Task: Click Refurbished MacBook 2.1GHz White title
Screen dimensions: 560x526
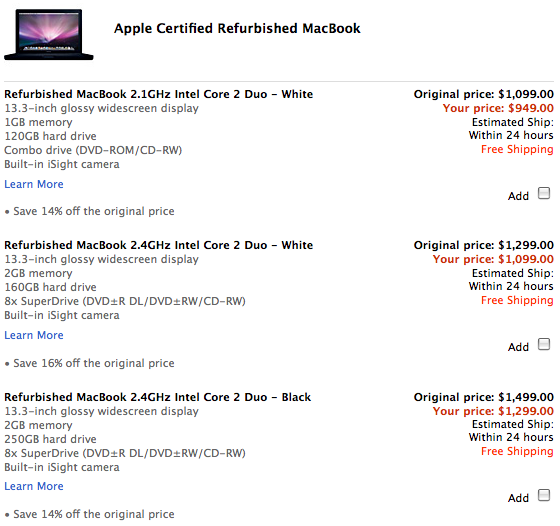Action: 159,94
